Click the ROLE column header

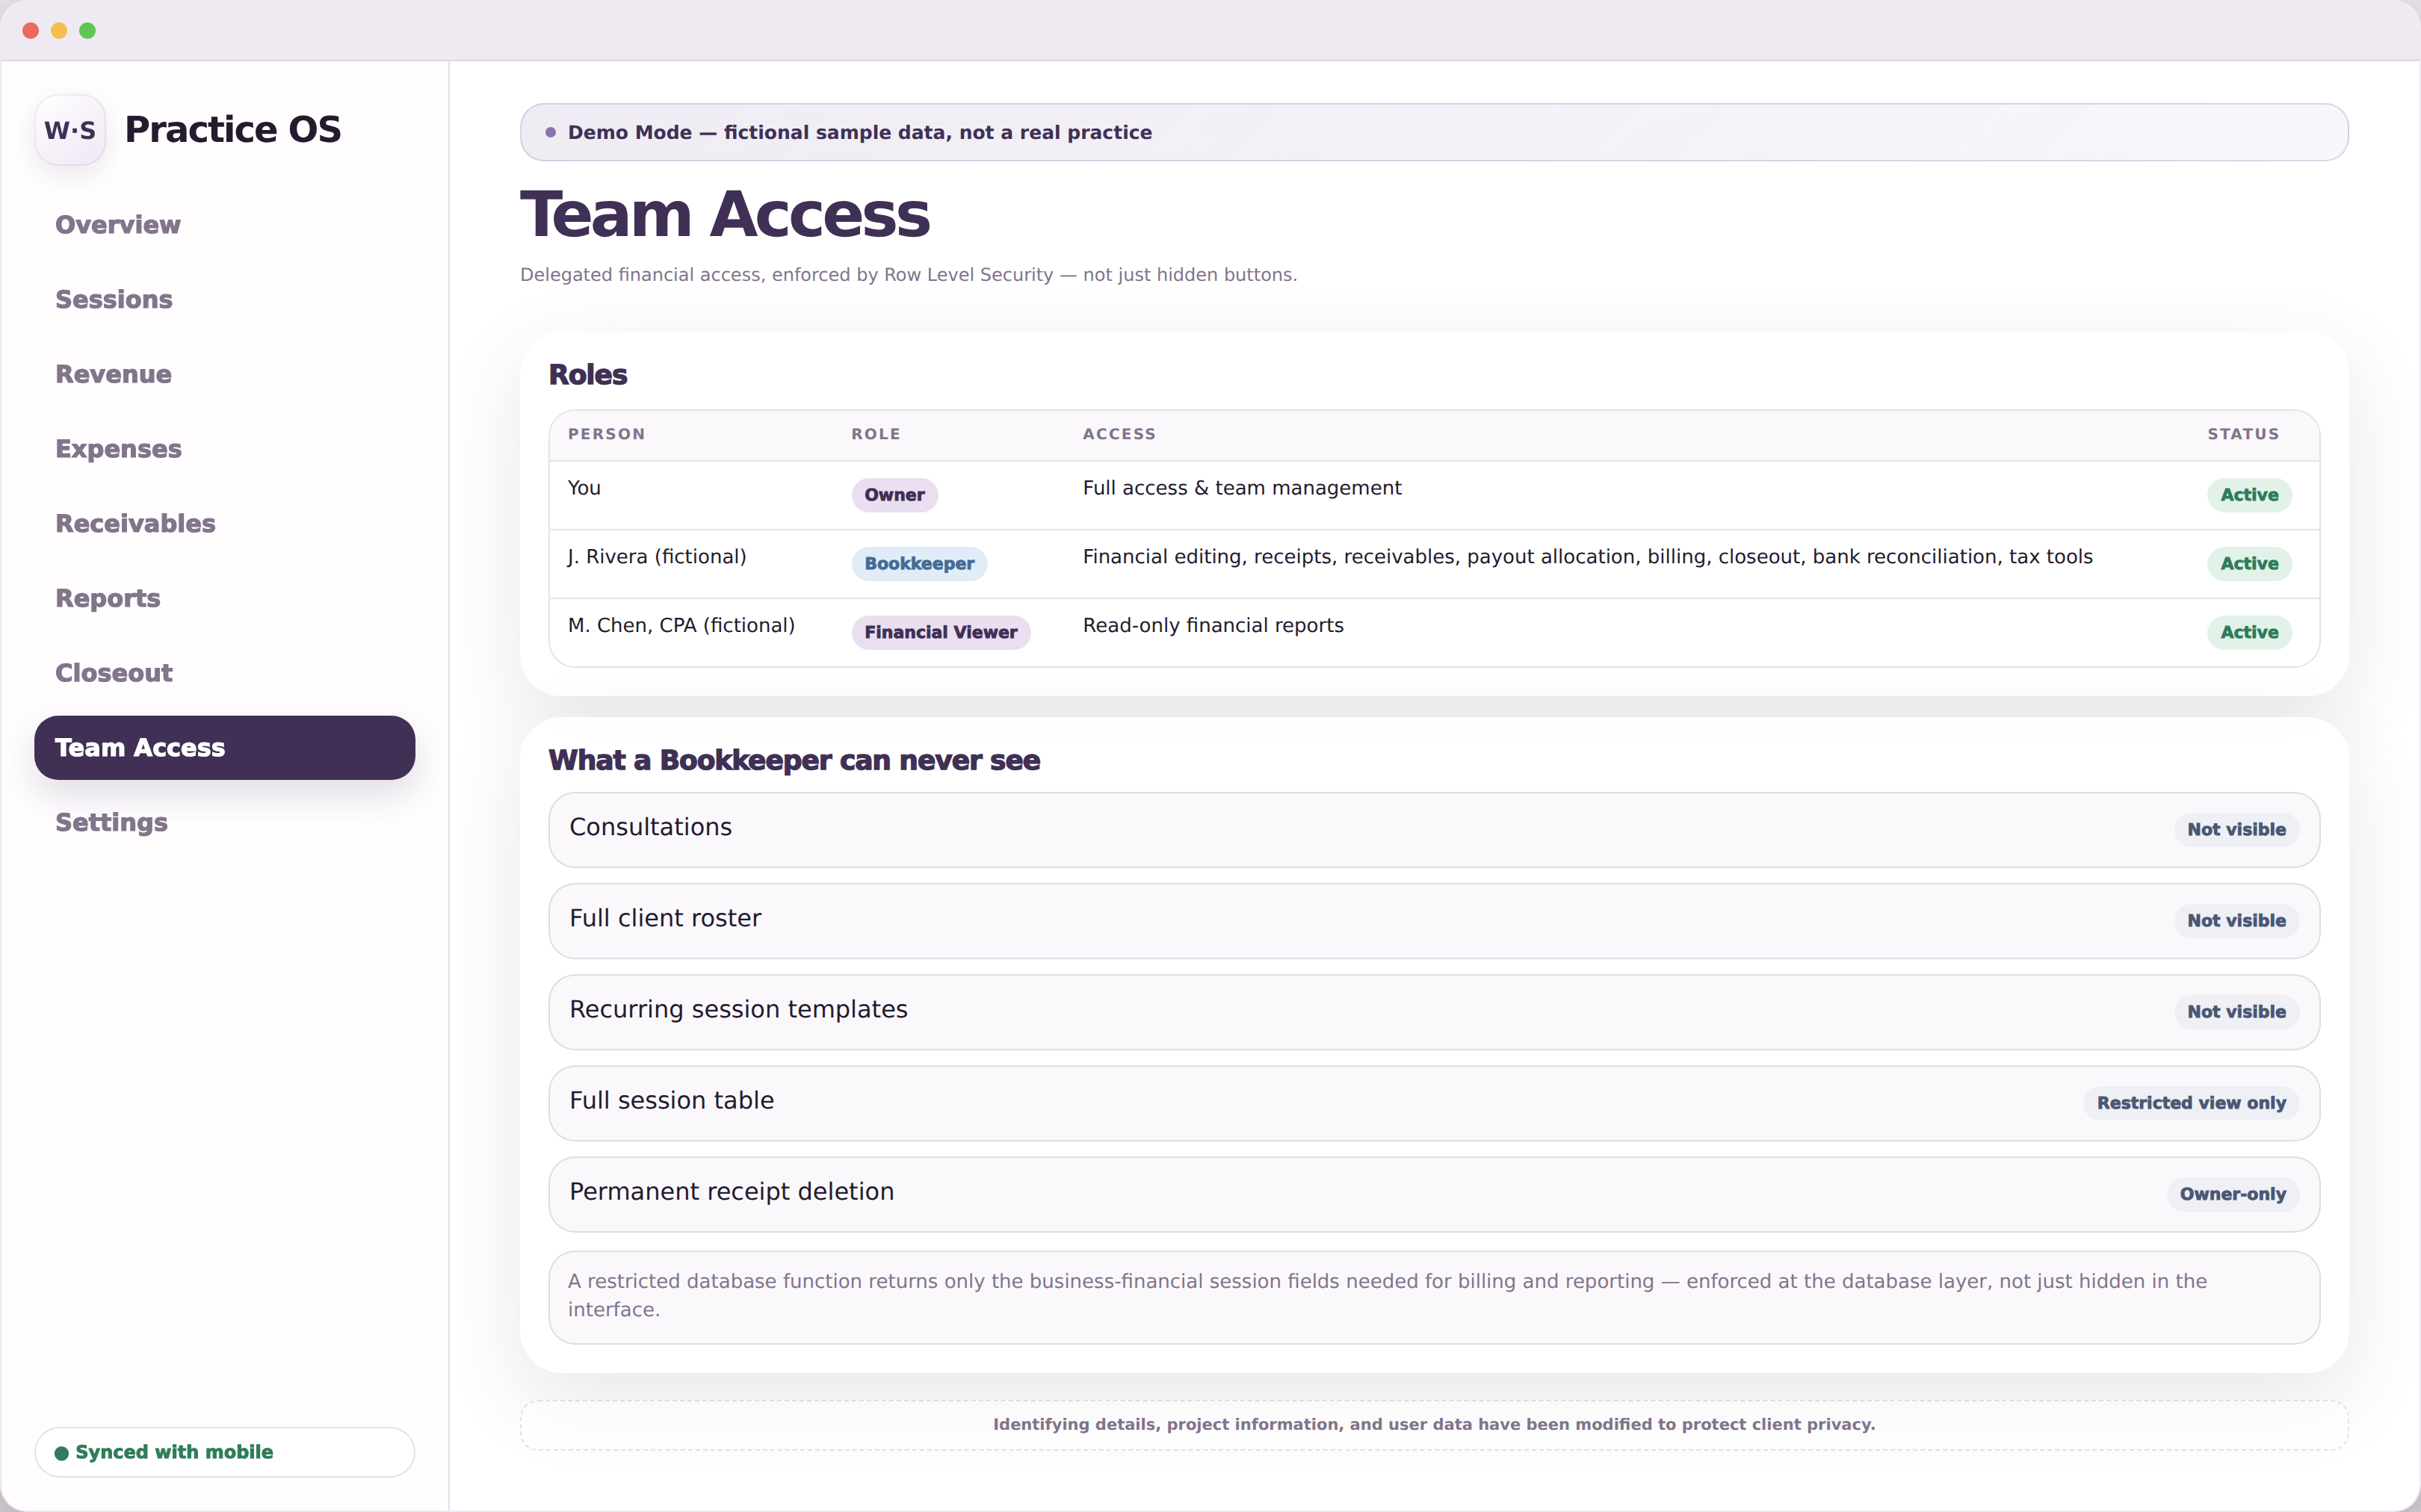[876, 434]
